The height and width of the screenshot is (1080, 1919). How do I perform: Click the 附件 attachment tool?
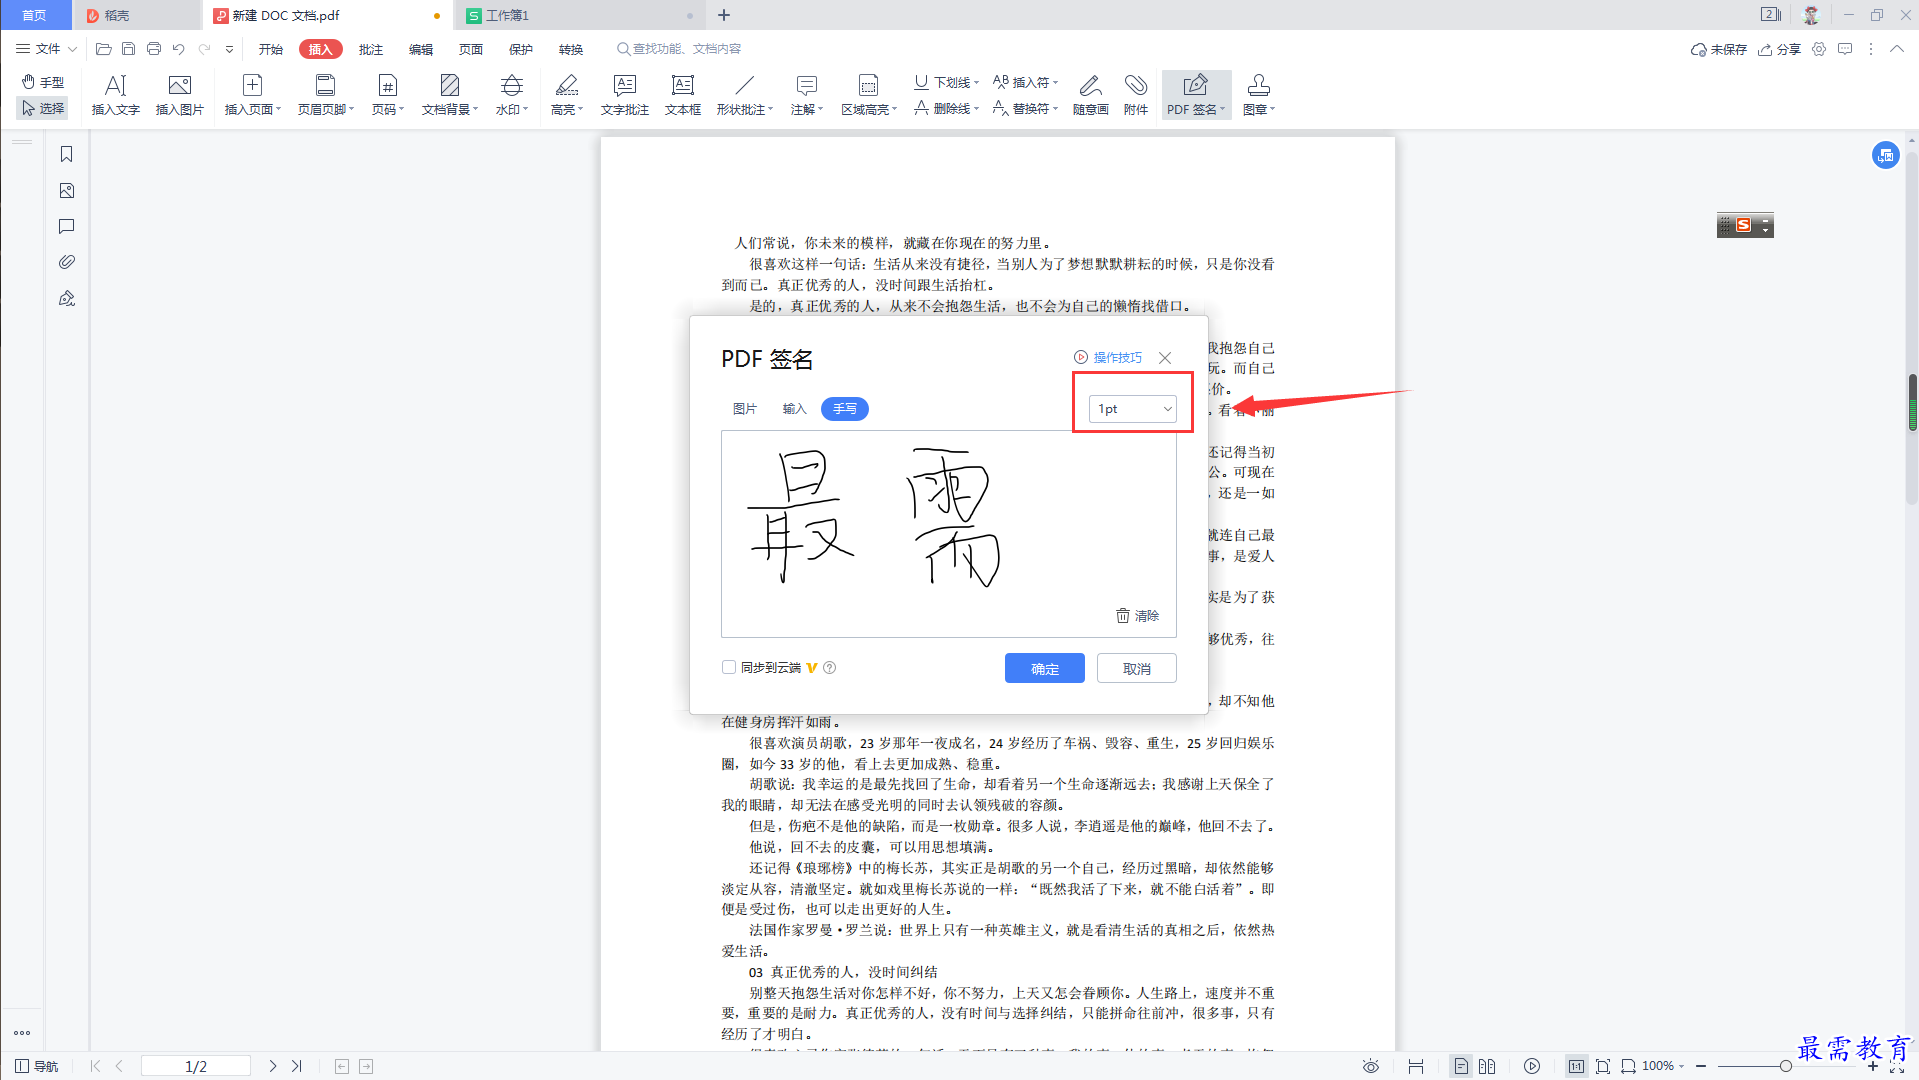click(x=1136, y=95)
